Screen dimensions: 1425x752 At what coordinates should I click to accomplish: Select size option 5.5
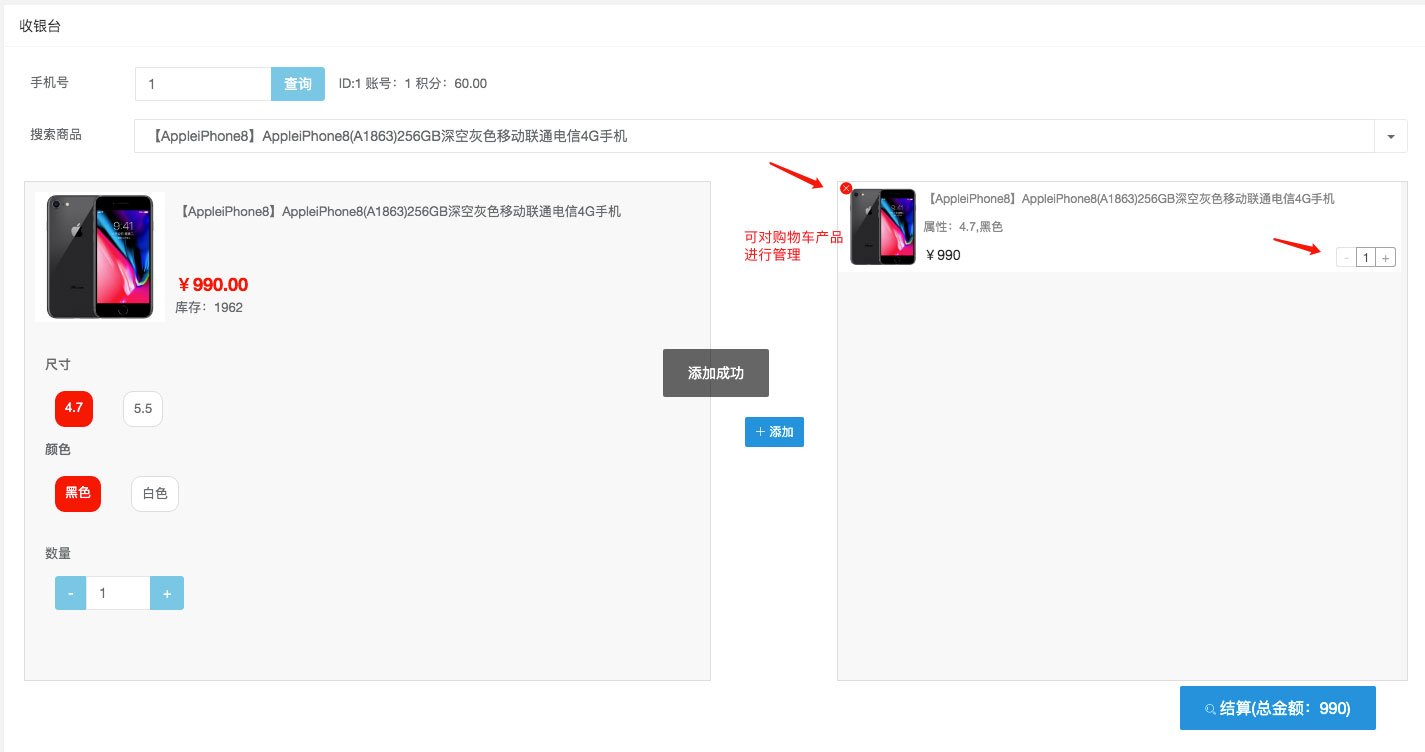[143, 408]
